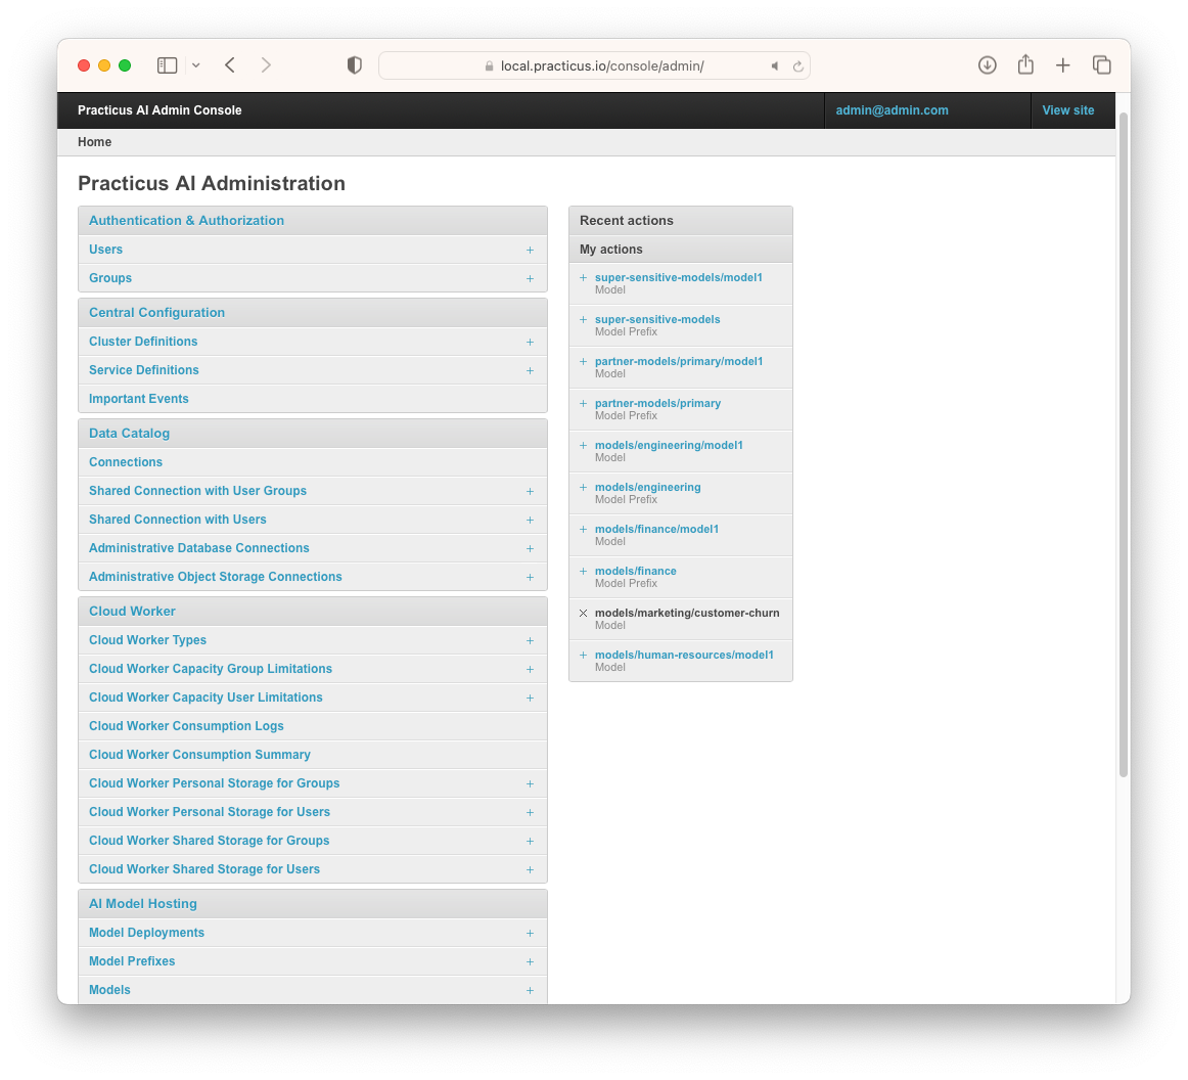This screenshot has width=1188, height=1080.
Task: Click the plus icon beside Groups
Action: 530,279
